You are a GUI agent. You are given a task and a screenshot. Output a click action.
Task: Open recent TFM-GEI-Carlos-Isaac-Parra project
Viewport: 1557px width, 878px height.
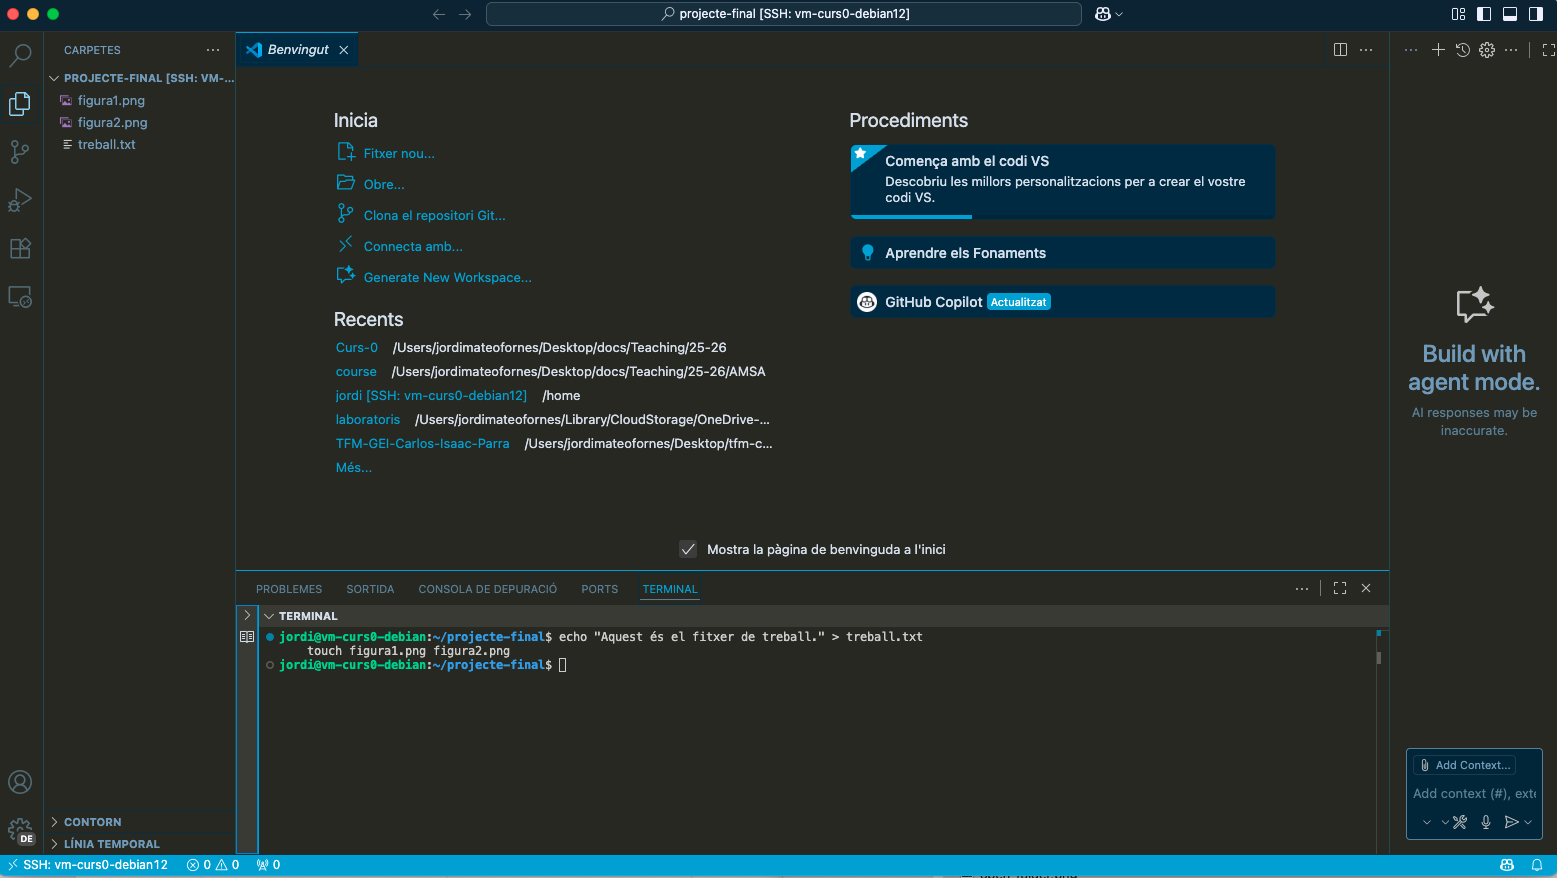422,443
